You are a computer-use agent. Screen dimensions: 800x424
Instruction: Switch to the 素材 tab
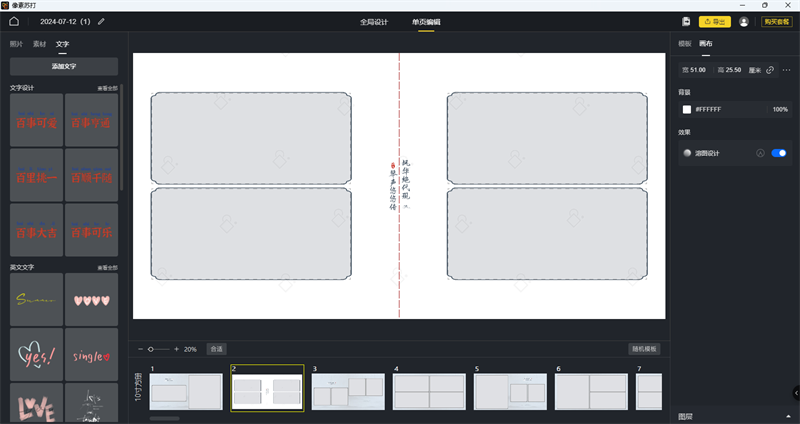click(x=39, y=44)
